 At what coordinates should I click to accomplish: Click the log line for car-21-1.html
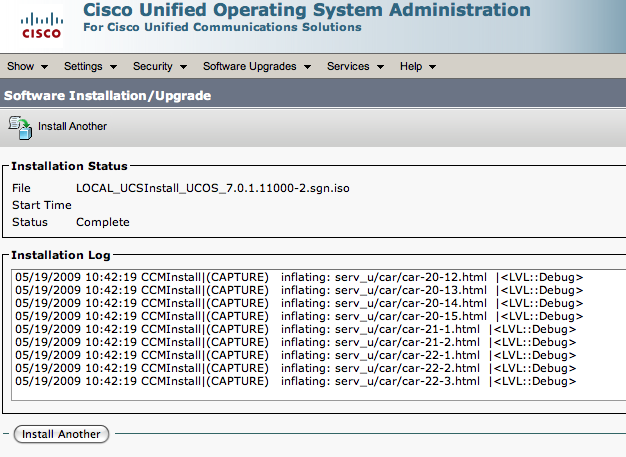[295, 329]
